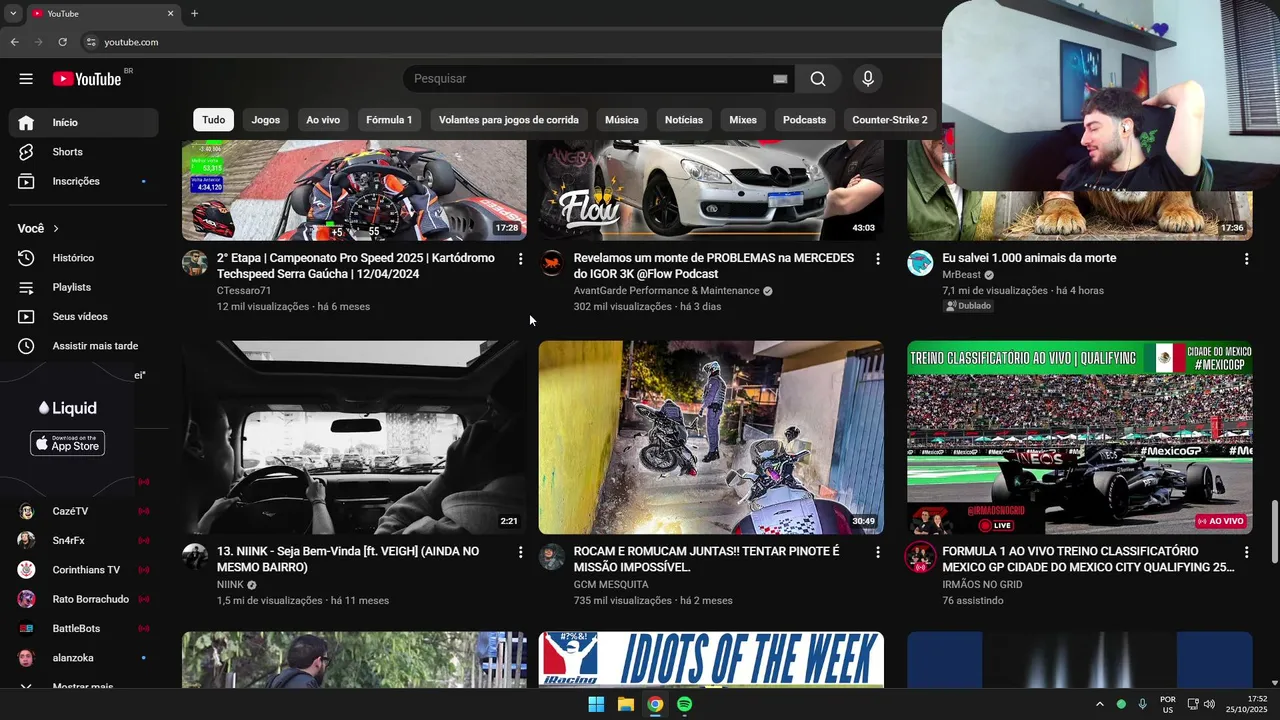The image size is (1280, 720).
Task: Click the page vertical scrollbar
Action: click(x=1274, y=530)
